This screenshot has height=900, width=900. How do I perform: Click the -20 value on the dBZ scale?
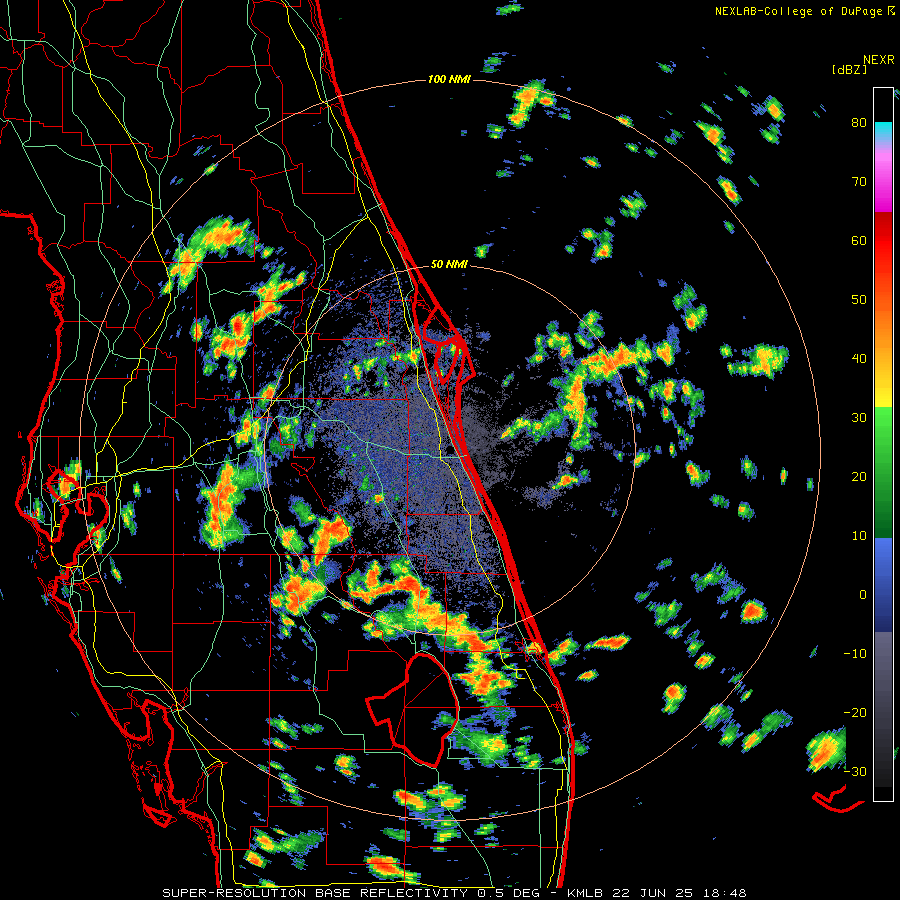pos(855,712)
